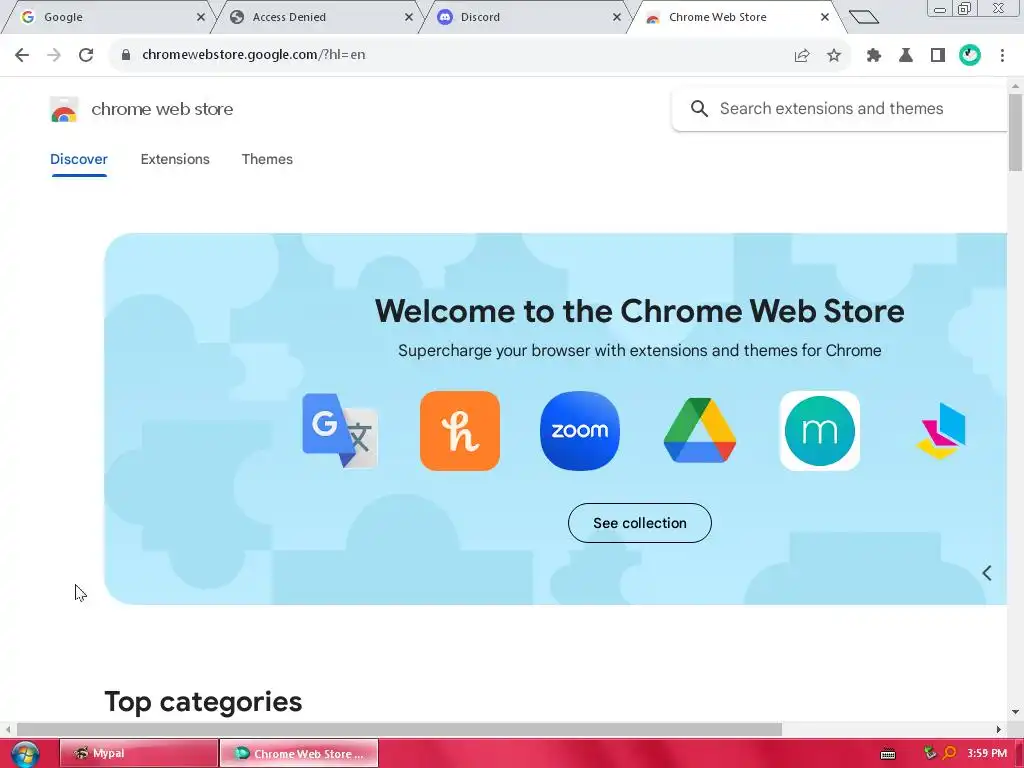Image resolution: width=1024 pixels, height=768 pixels.
Task: Go to previous banner slide chevron
Action: pos(987,573)
